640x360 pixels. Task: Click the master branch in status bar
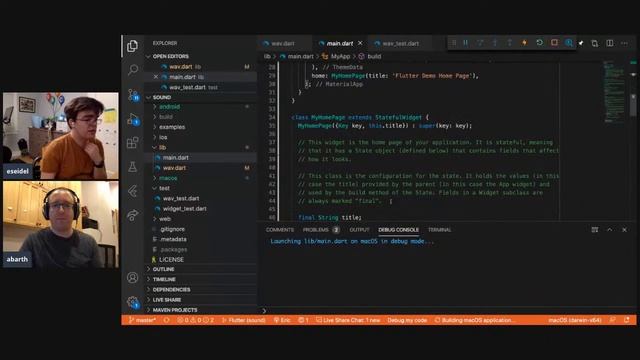coord(142,320)
